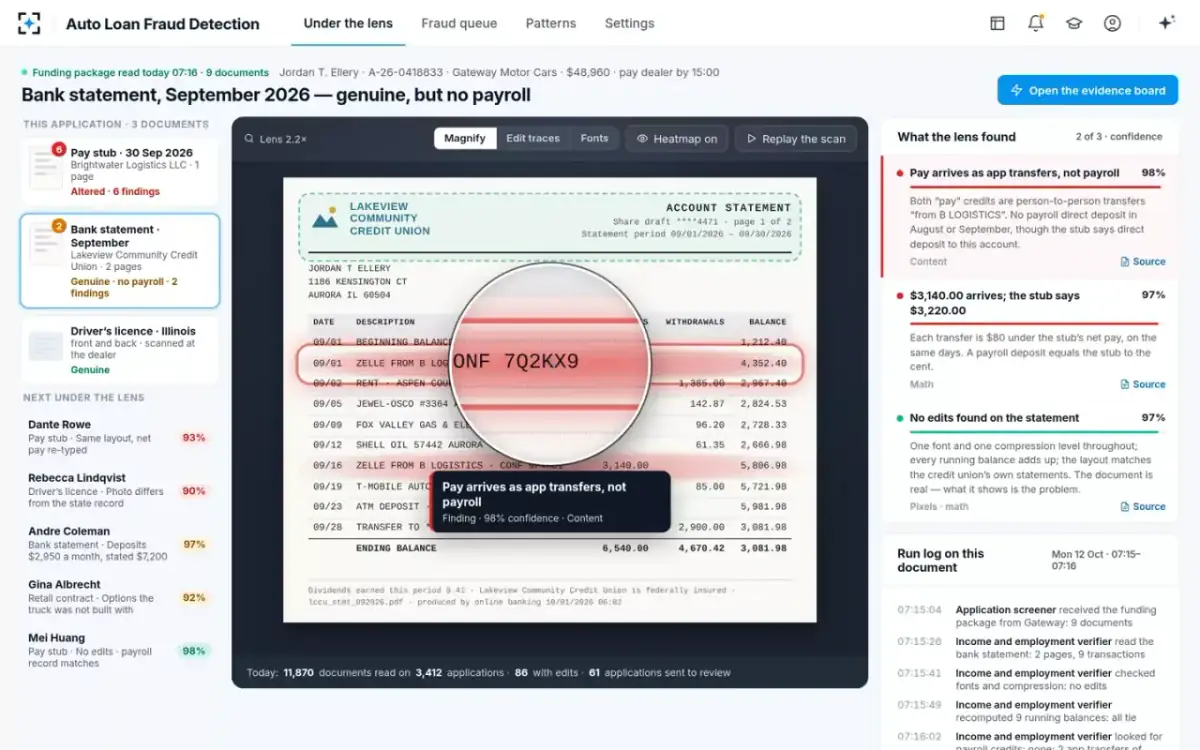The image size is (1200, 750).
Task: Click the 07:15:04 Application screener log entry
Action: pos(1031,616)
